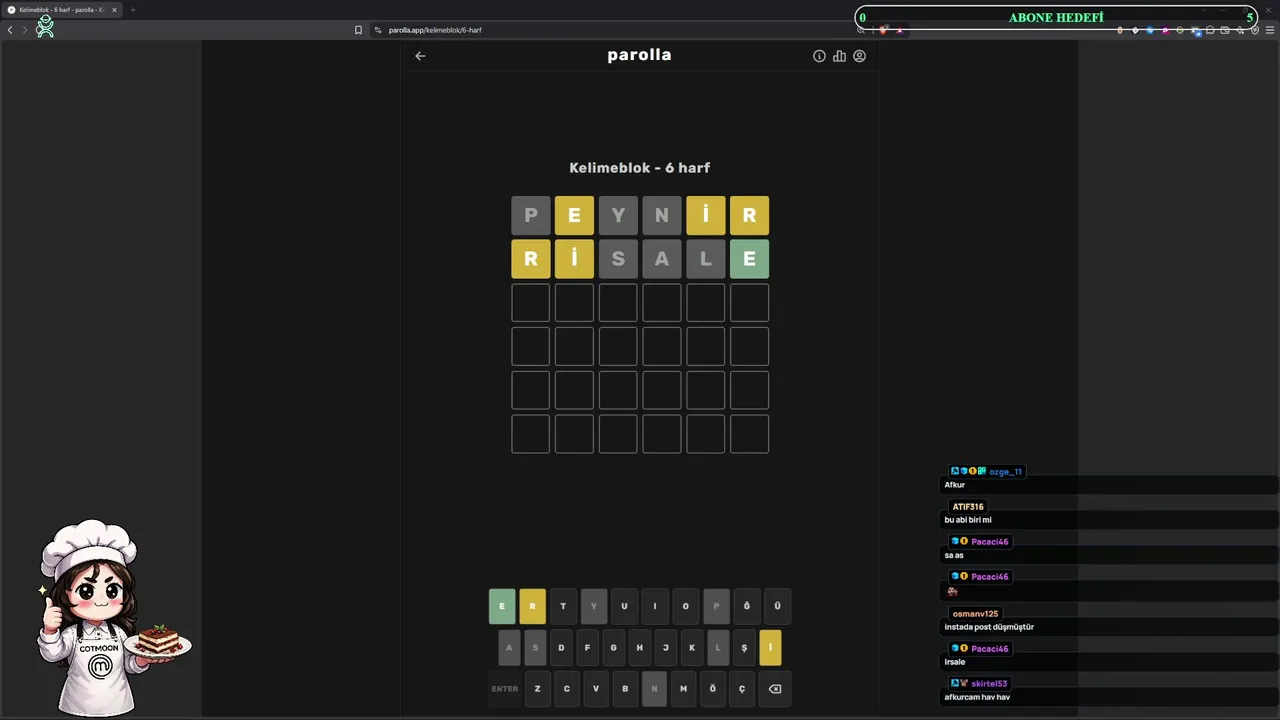Tap the G key on the keyboard
Screen dimensions: 1280x720
pos(614,648)
